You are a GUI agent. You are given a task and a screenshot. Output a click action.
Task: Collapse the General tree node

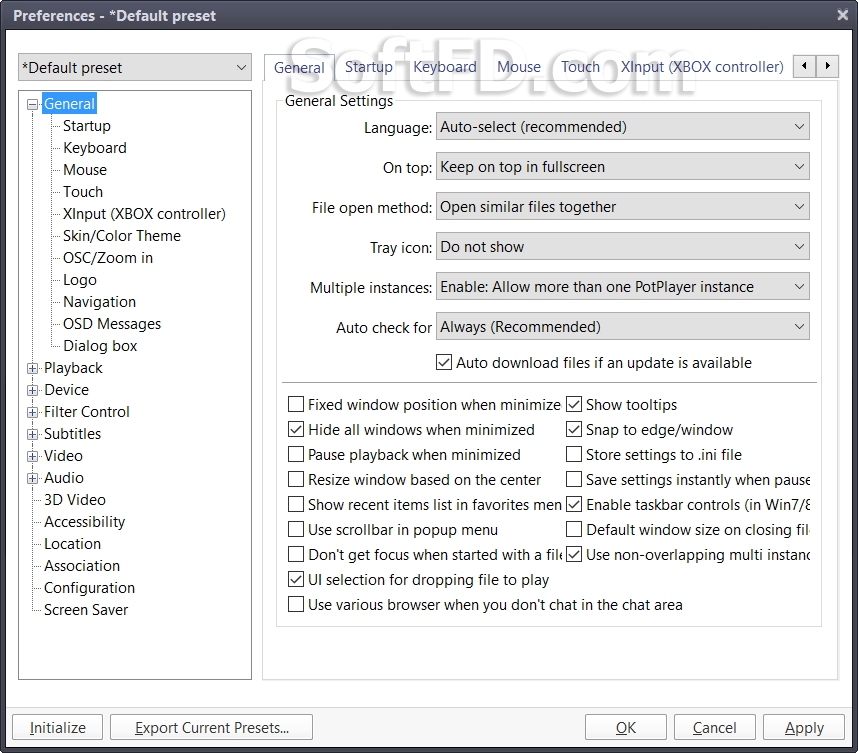[33, 104]
